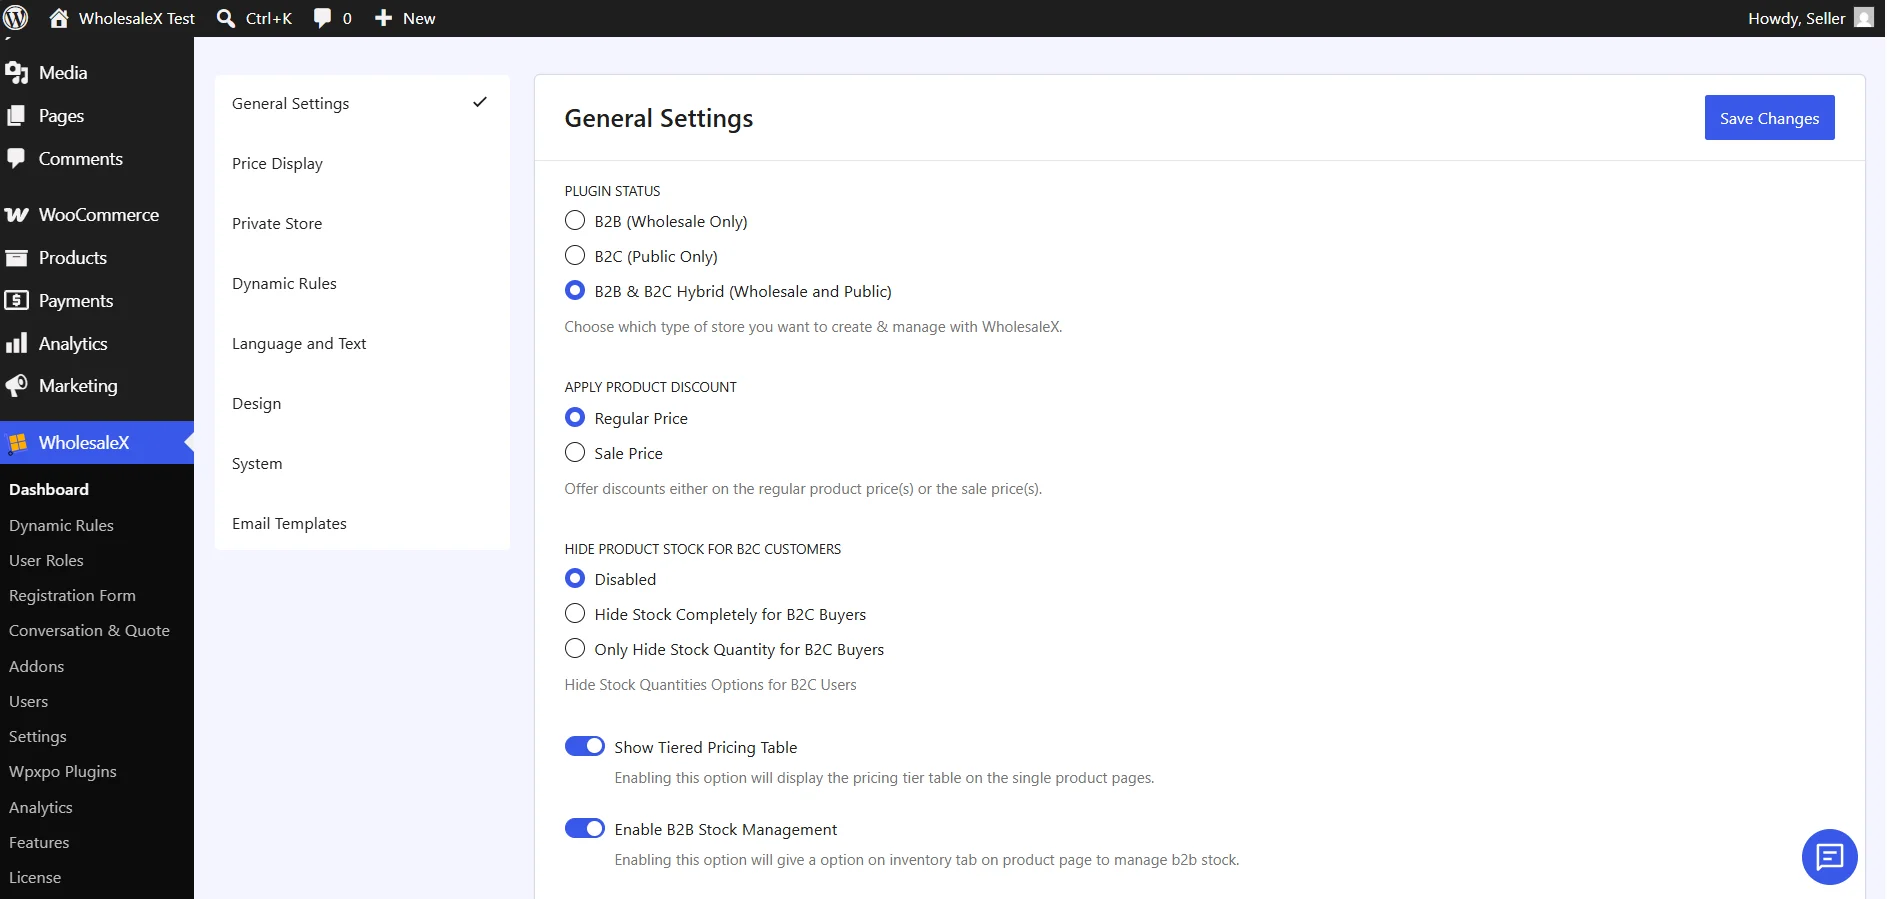
Task: Click the plus icon beside New
Action: (x=383, y=18)
